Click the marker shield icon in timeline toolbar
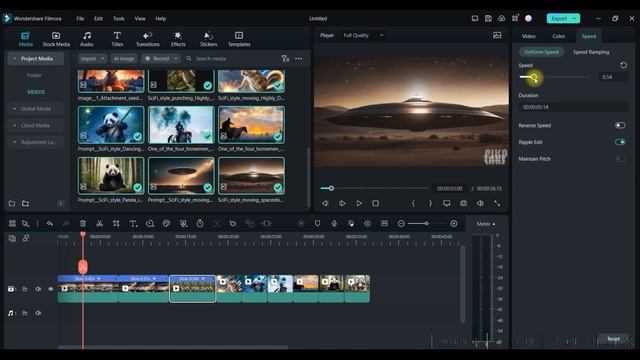This screenshot has width=640, height=360. pyautogui.click(x=317, y=224)
